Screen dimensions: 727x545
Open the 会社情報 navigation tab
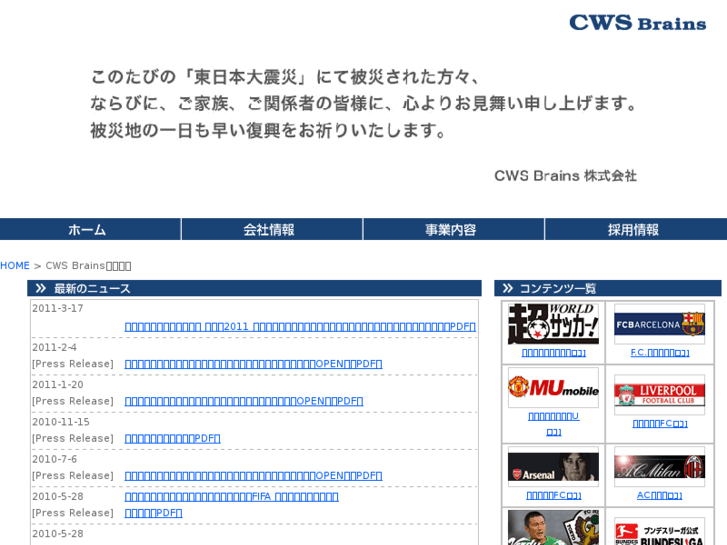pyautogui.click(x=272, y=229)
